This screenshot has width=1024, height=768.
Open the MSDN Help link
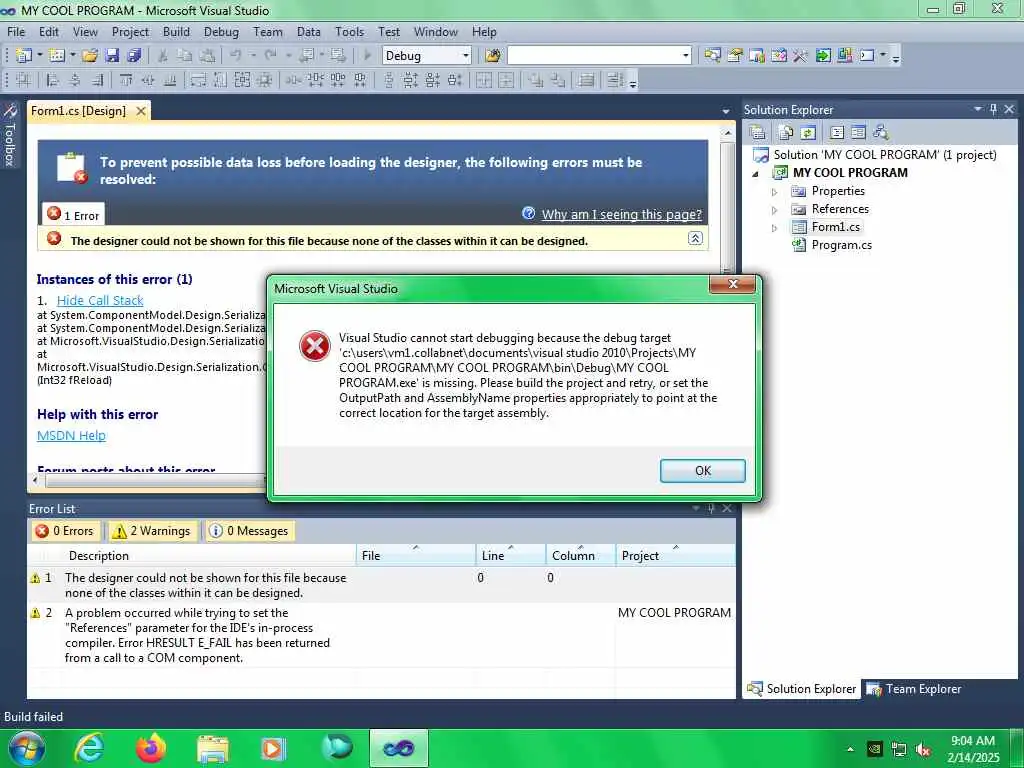[x=71, y=436]
